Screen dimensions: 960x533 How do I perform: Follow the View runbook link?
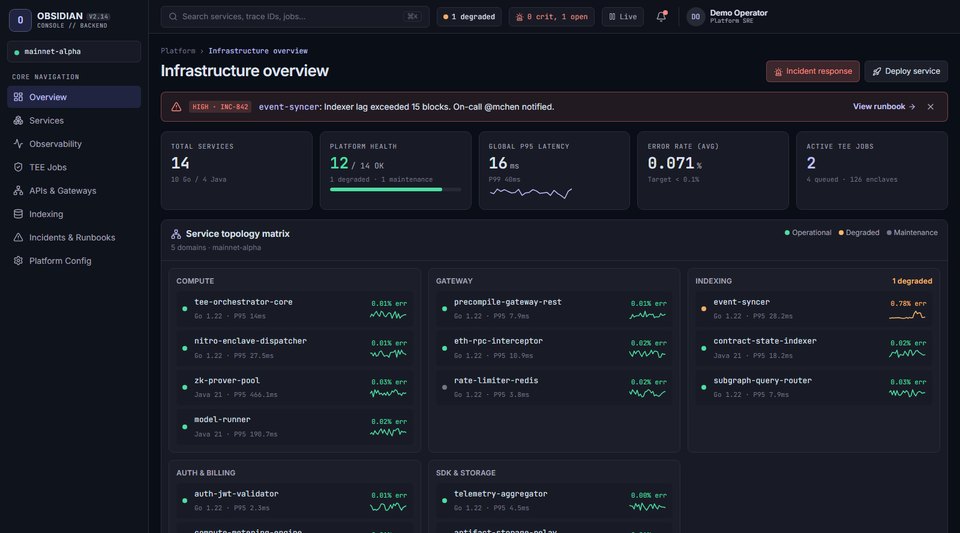(x=884, y=106)
